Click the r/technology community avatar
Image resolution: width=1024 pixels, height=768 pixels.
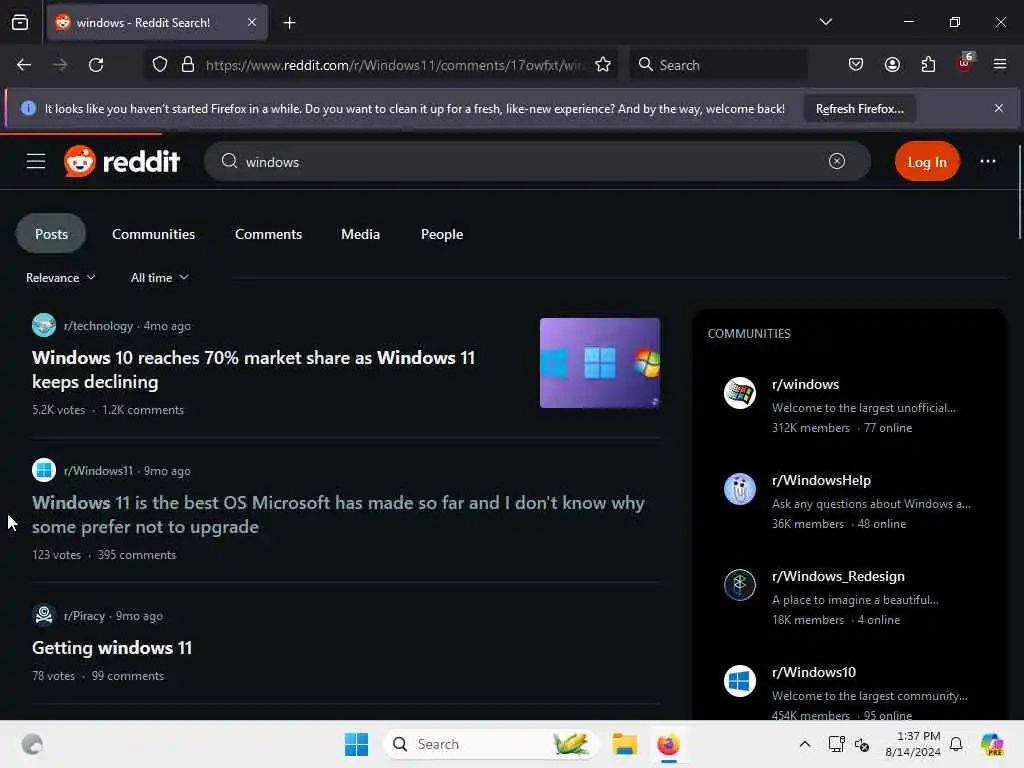pos(44,325)
